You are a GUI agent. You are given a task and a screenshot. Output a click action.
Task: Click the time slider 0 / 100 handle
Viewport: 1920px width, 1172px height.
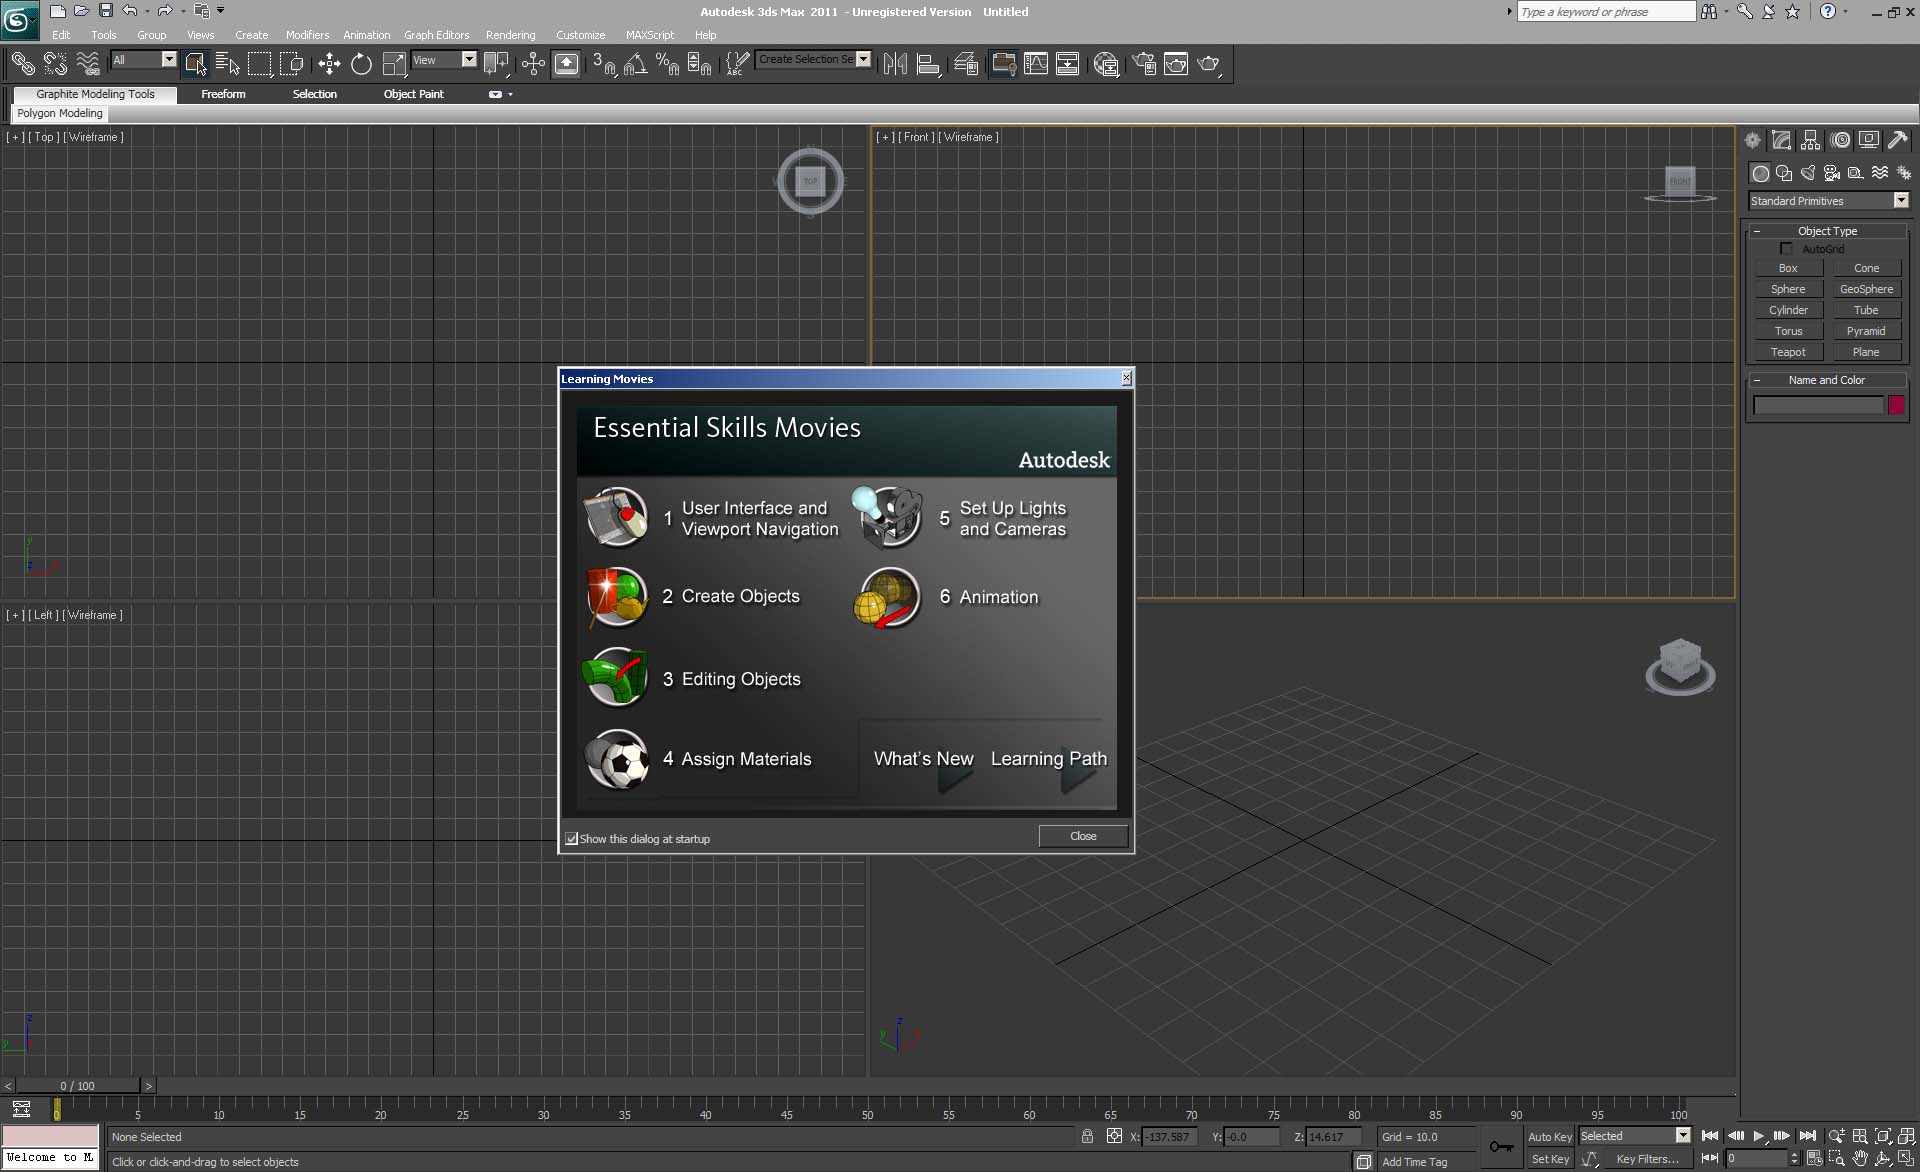coord(78,1086)
